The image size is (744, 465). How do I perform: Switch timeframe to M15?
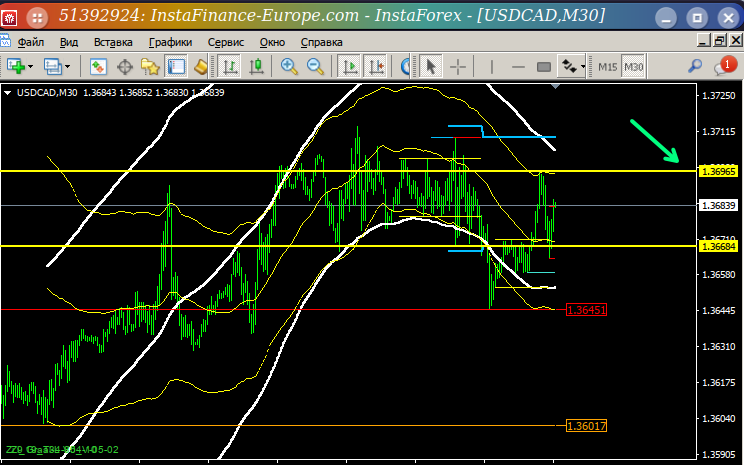[607, 67]
